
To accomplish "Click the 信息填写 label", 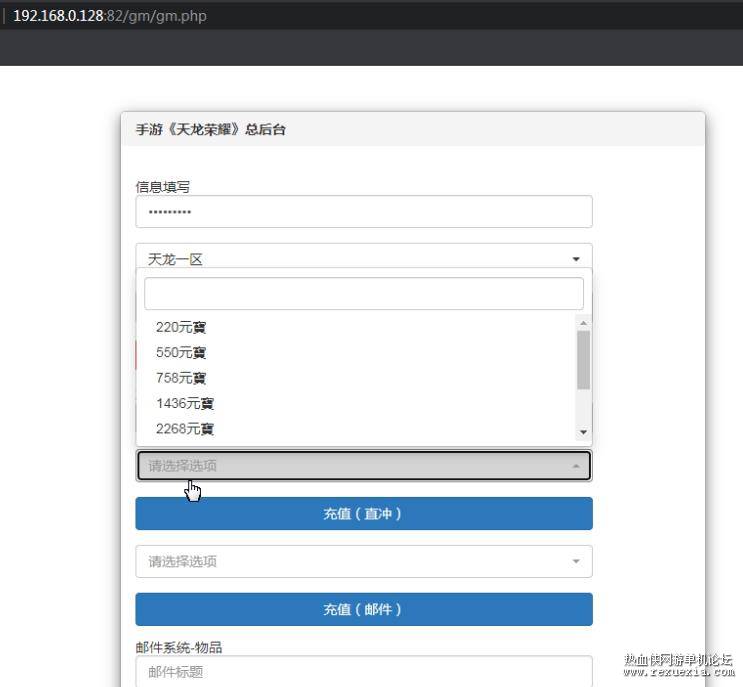I will click(x=163, y=187).
